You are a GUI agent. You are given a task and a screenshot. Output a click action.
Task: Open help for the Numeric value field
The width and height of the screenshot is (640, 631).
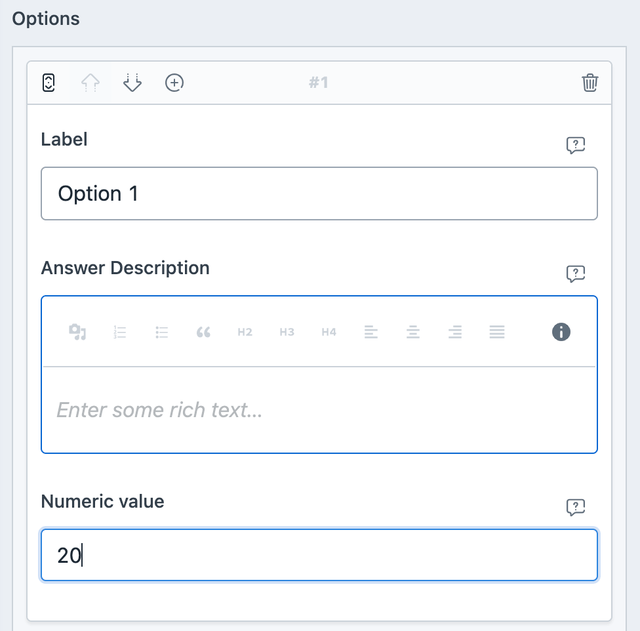[x=575, y=507]
